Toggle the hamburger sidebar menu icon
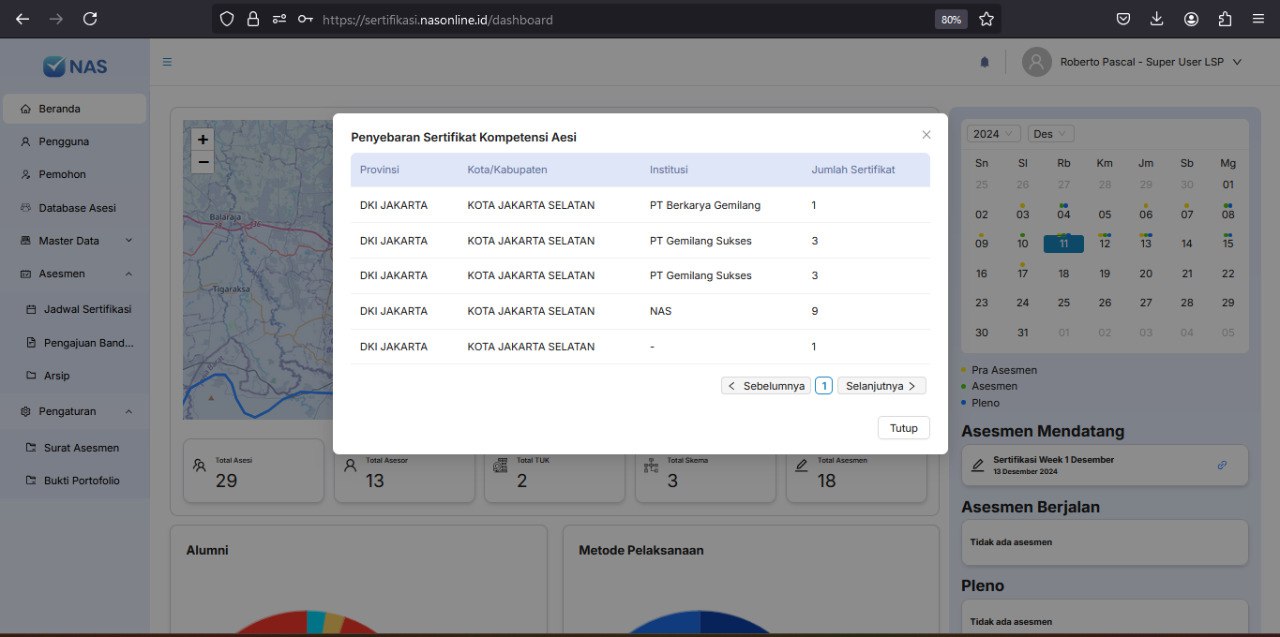The width and height of the screenshot is (1280, 637). [167, 62]
